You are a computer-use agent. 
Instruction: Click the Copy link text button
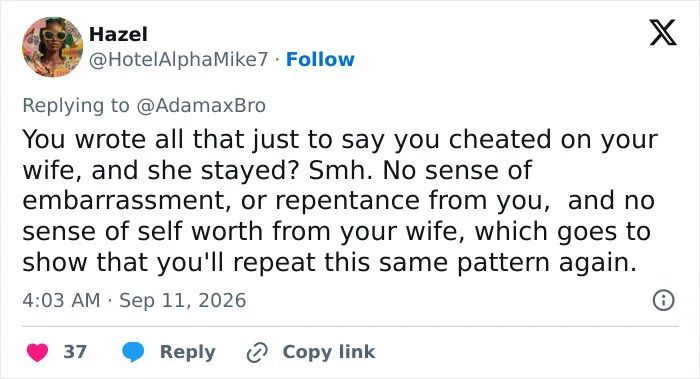329,352
